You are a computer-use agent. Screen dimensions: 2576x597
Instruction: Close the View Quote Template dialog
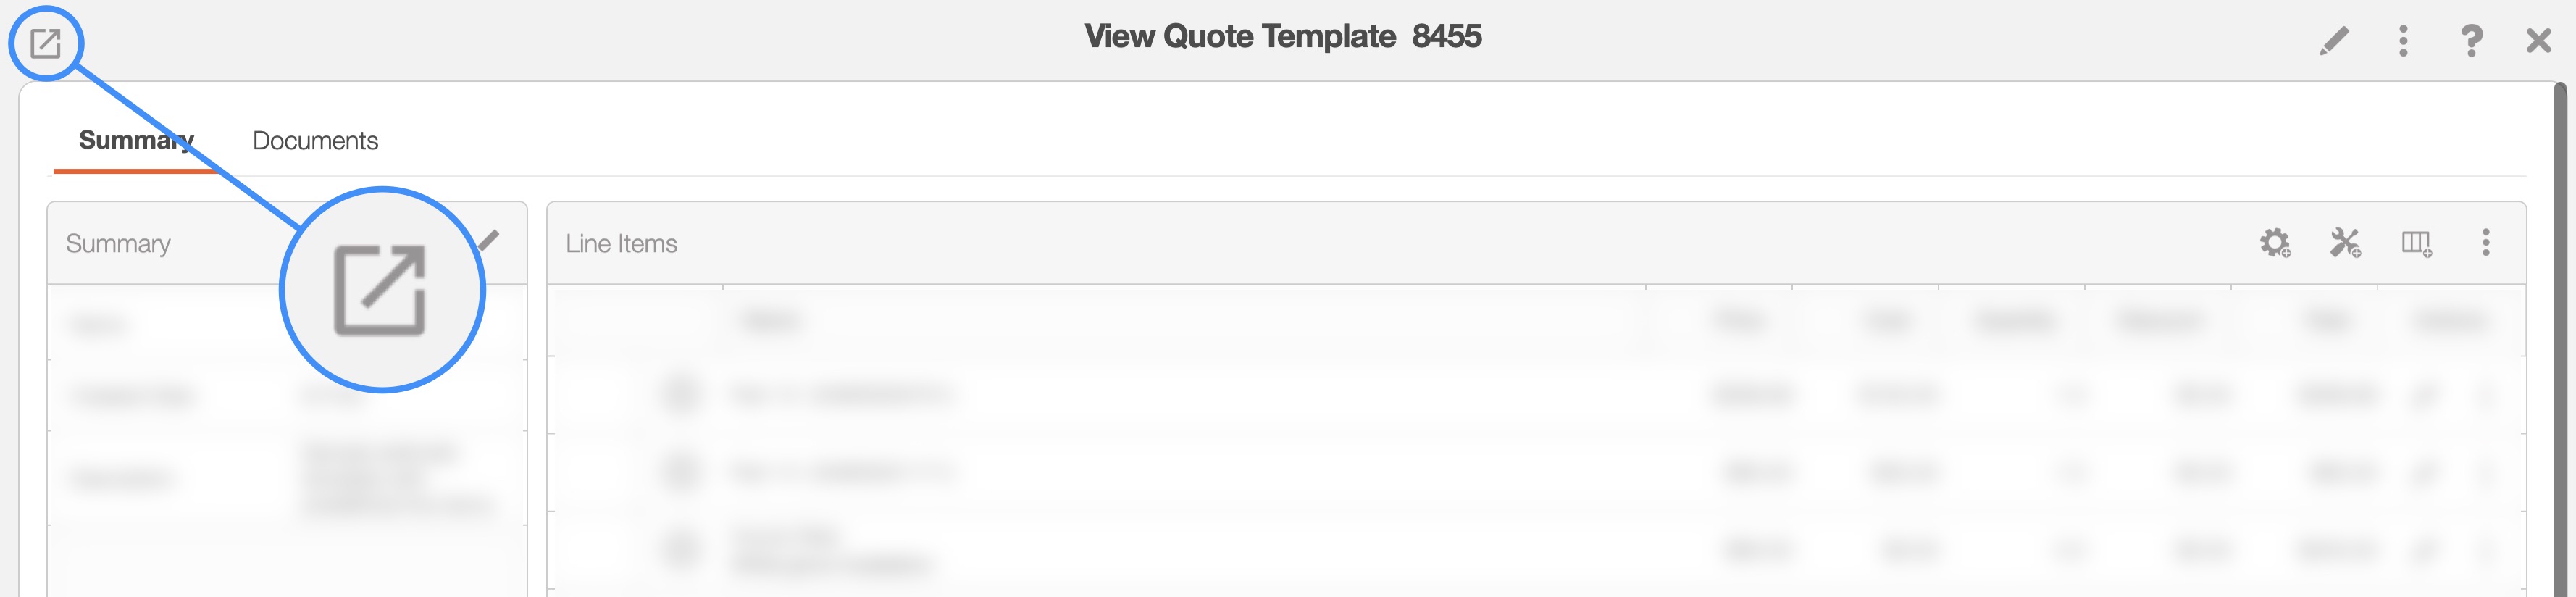(2538, 41)
